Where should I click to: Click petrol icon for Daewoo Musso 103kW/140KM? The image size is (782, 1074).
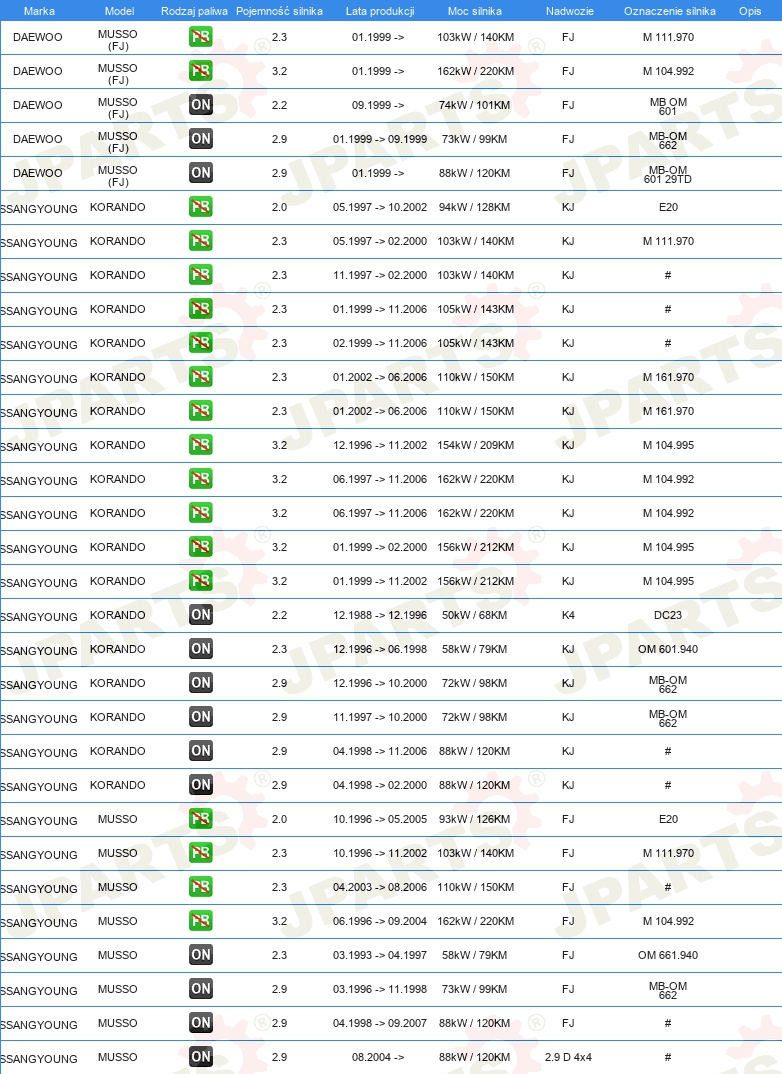click(x=201, y=36)
